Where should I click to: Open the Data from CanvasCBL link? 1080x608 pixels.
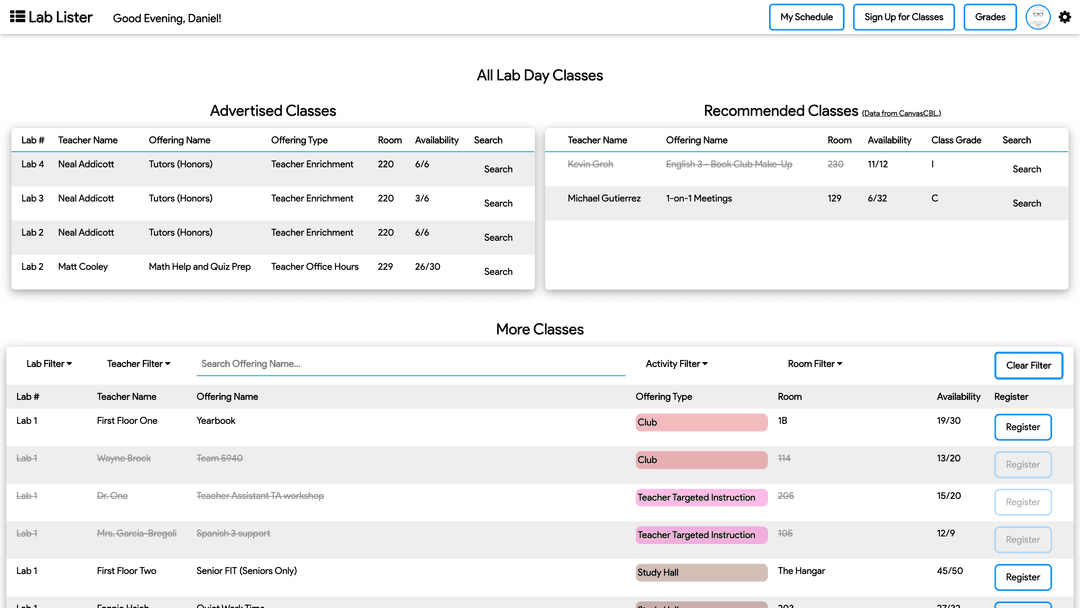point(901,113)
